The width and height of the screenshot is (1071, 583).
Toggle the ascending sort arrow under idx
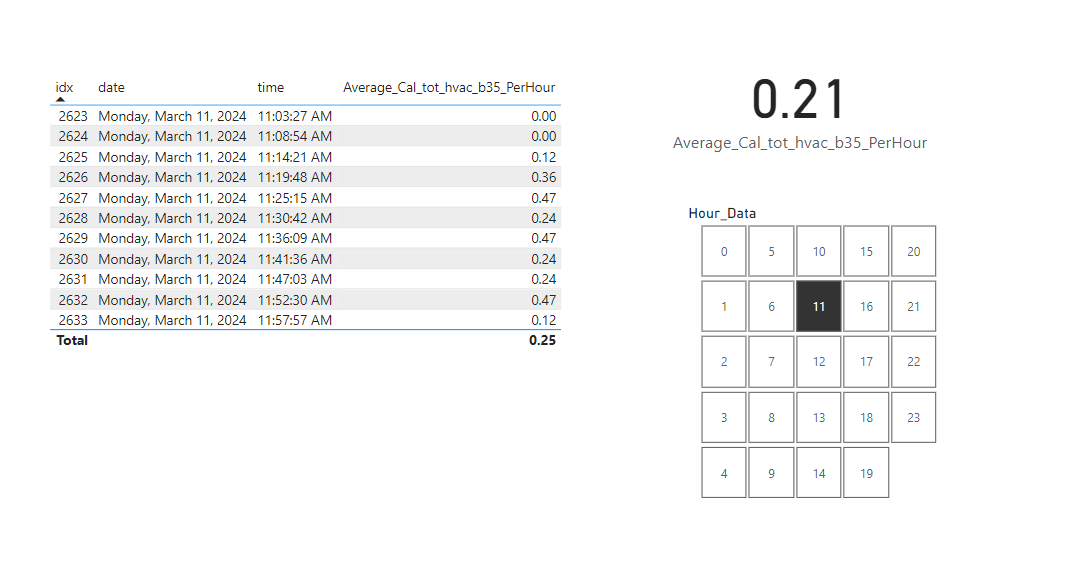[x=60, y=100]
